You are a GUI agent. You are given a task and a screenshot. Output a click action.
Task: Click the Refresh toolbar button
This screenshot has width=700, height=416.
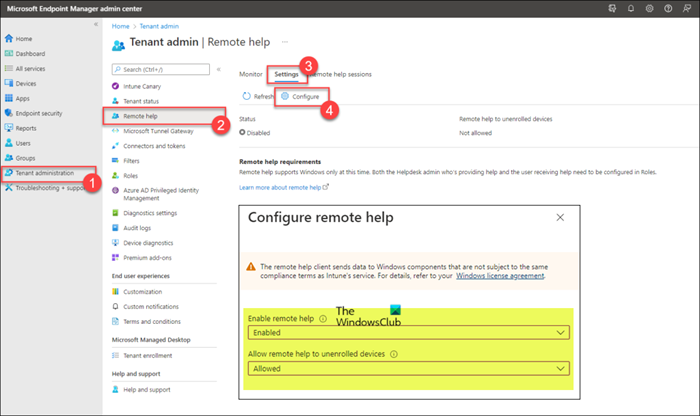point(258,96)
